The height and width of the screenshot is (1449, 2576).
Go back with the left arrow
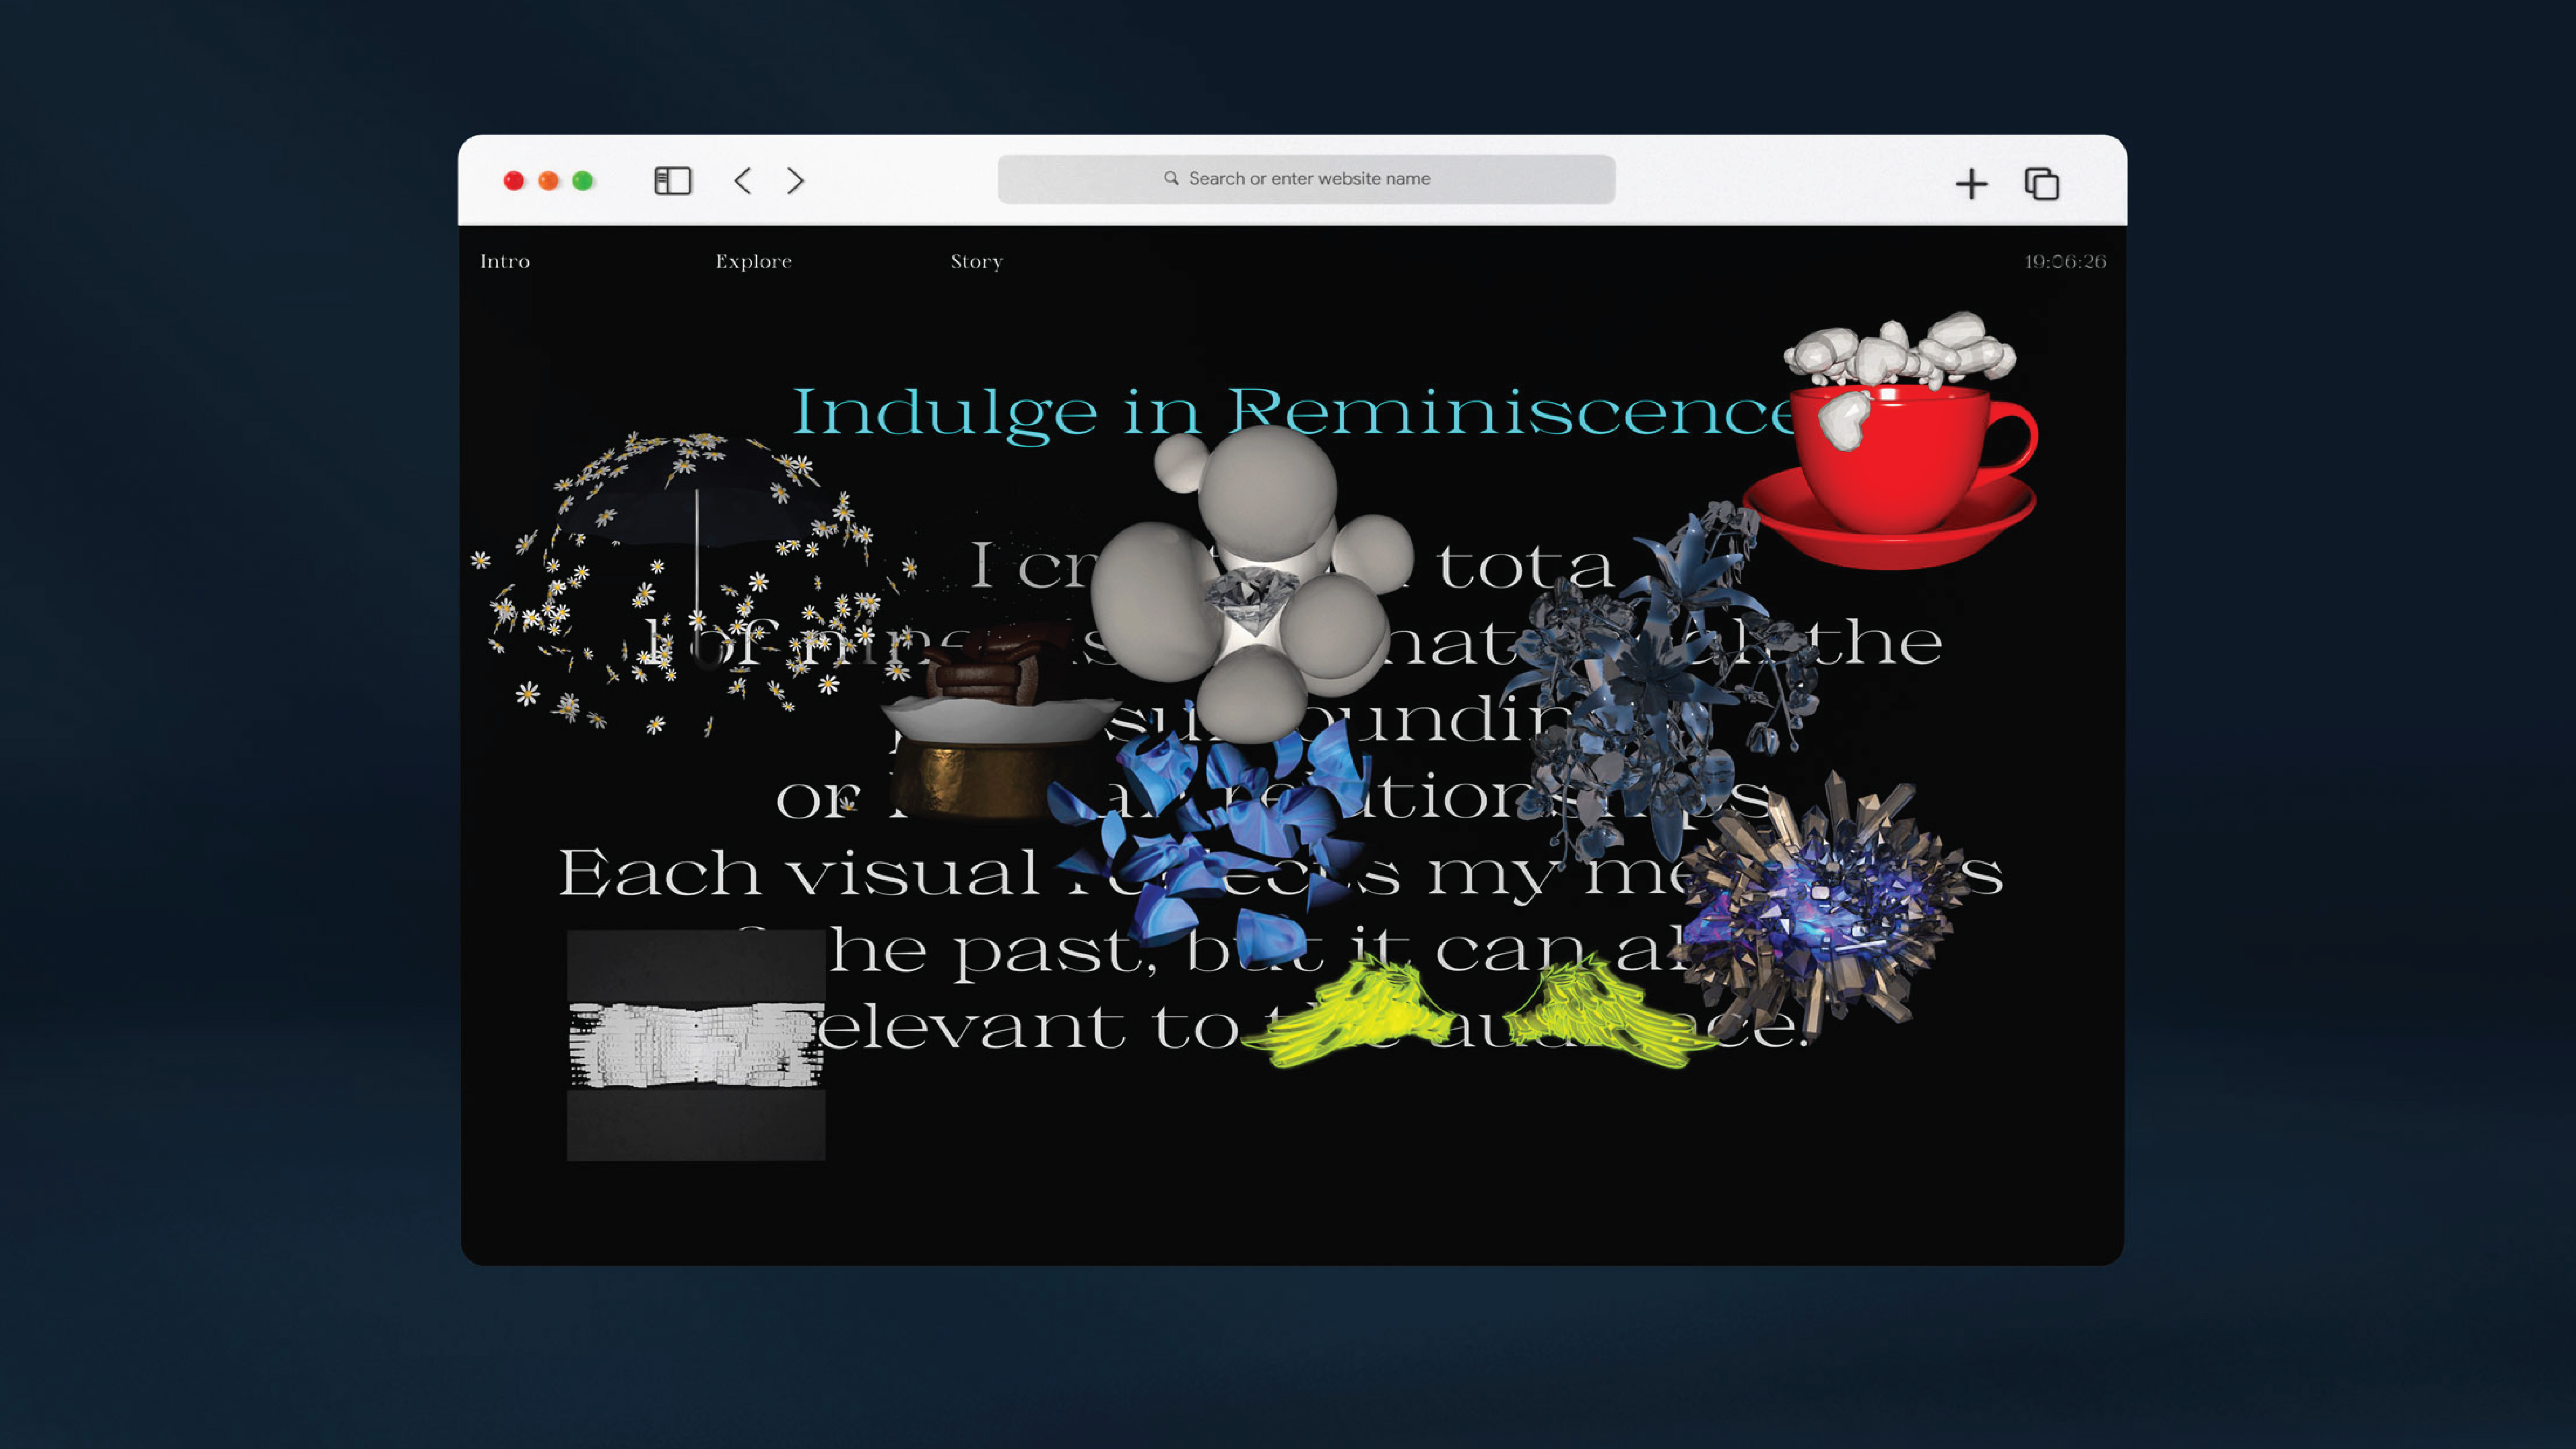click(x=742, y=181)
